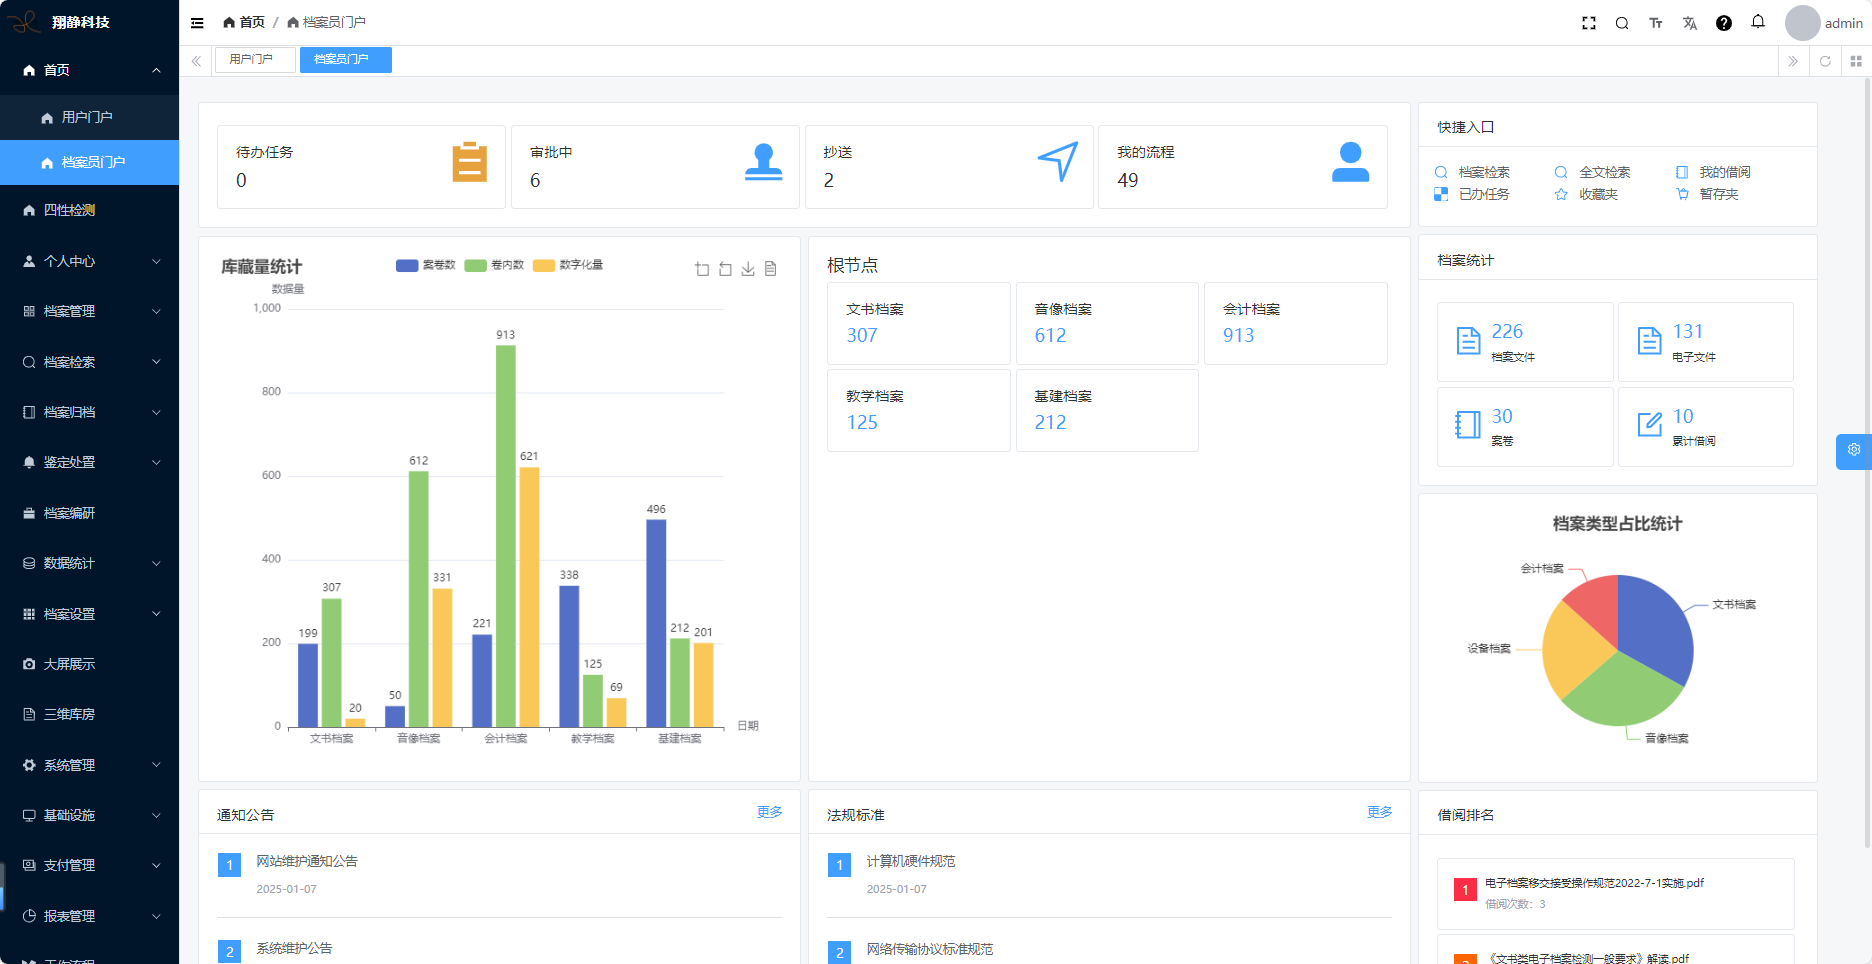Open the floating blue settings gear
This screenshot has height=964, width=1872.
pos(1853,451)
